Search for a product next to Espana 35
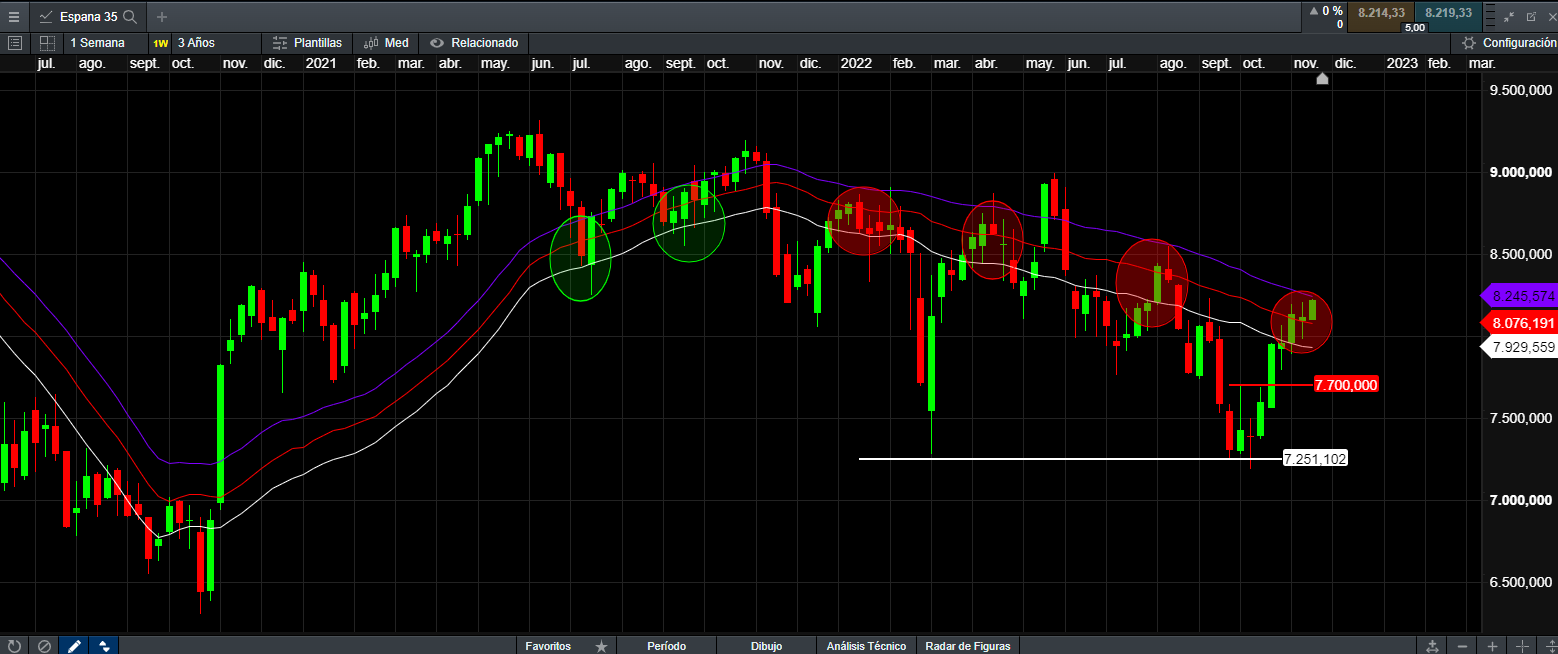This screenshot has width=1558, height=654. (x=129, y=17)
